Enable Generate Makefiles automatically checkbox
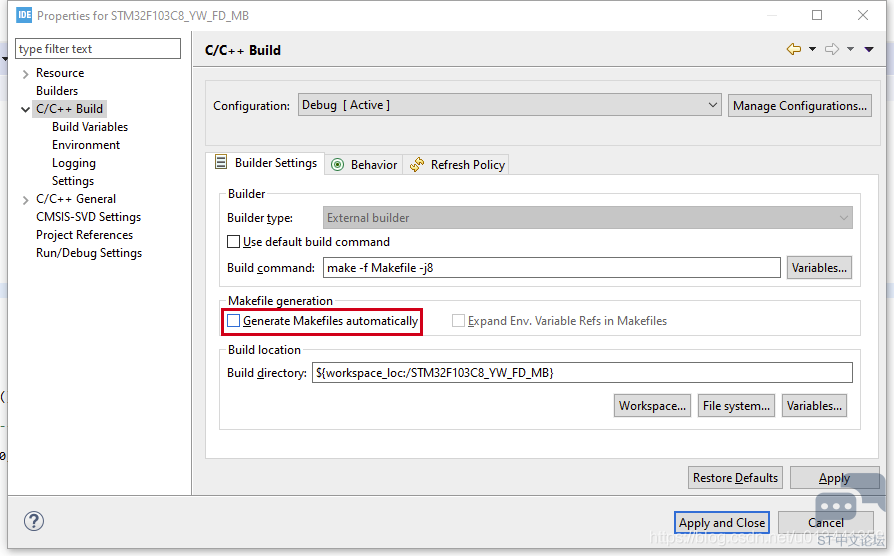 click(x=234, y=321)
